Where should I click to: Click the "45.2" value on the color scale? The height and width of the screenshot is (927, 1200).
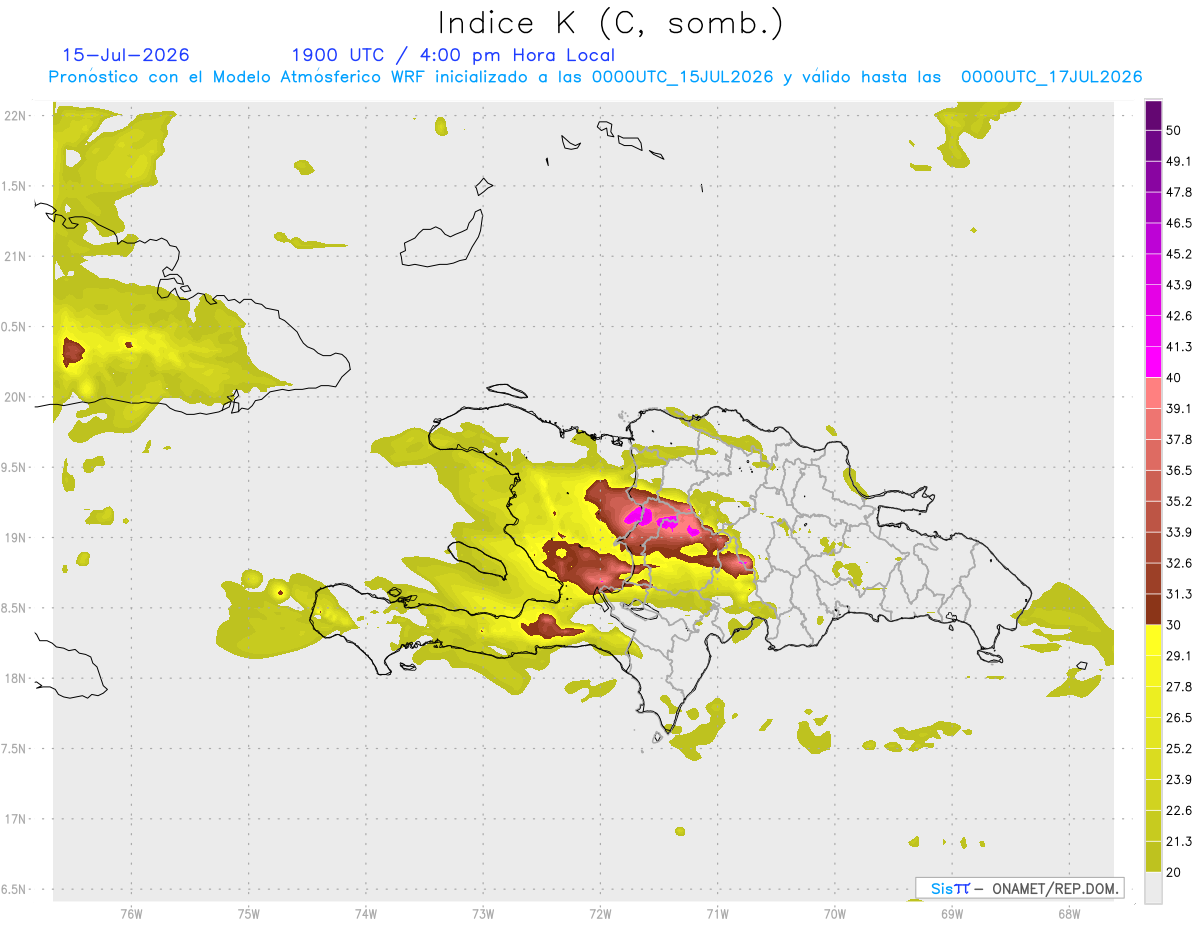[1179, 254]
